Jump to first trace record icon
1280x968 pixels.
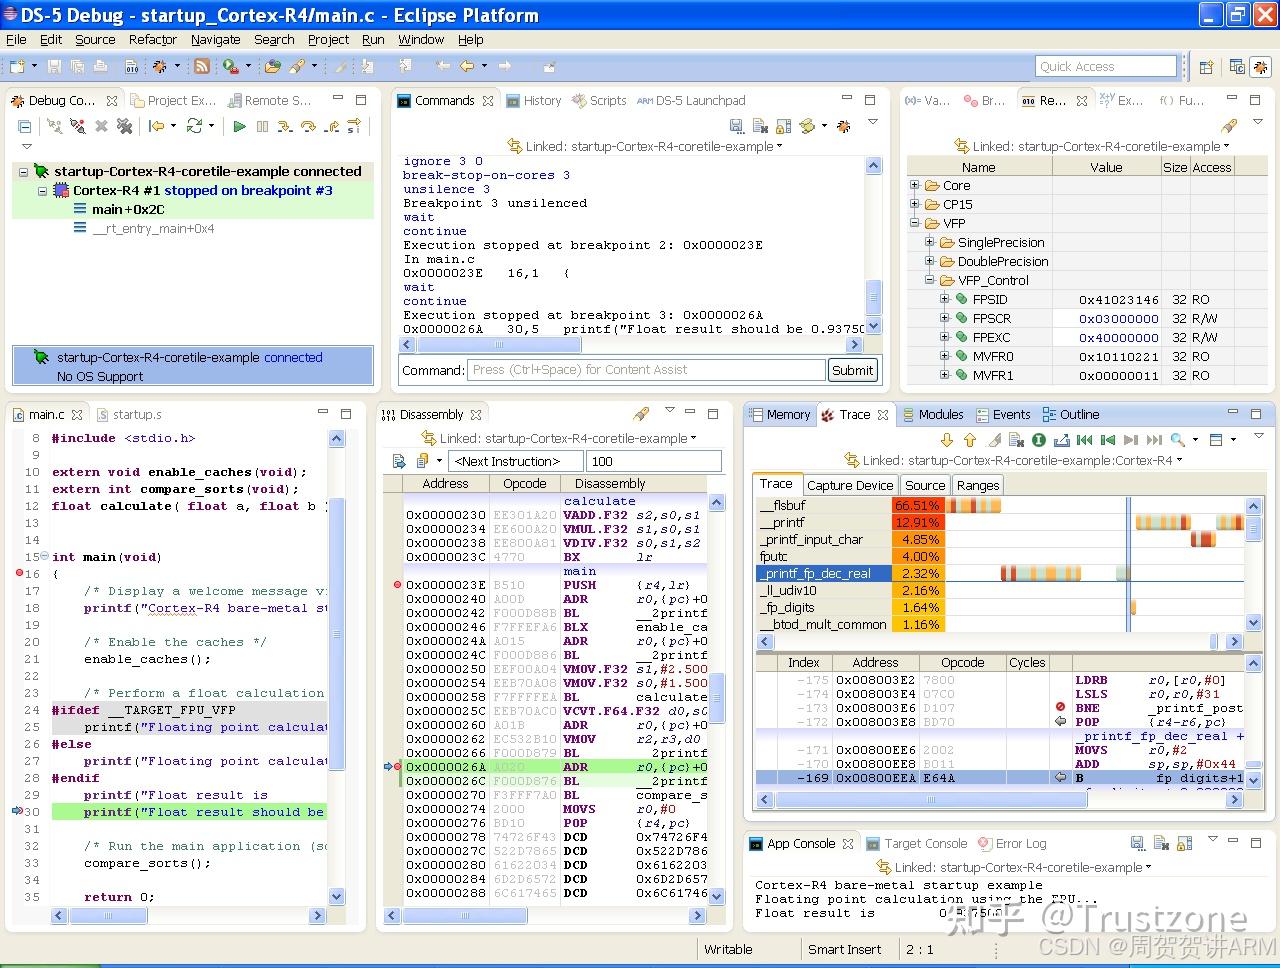pyautogui.click(x=1084, y=440)
